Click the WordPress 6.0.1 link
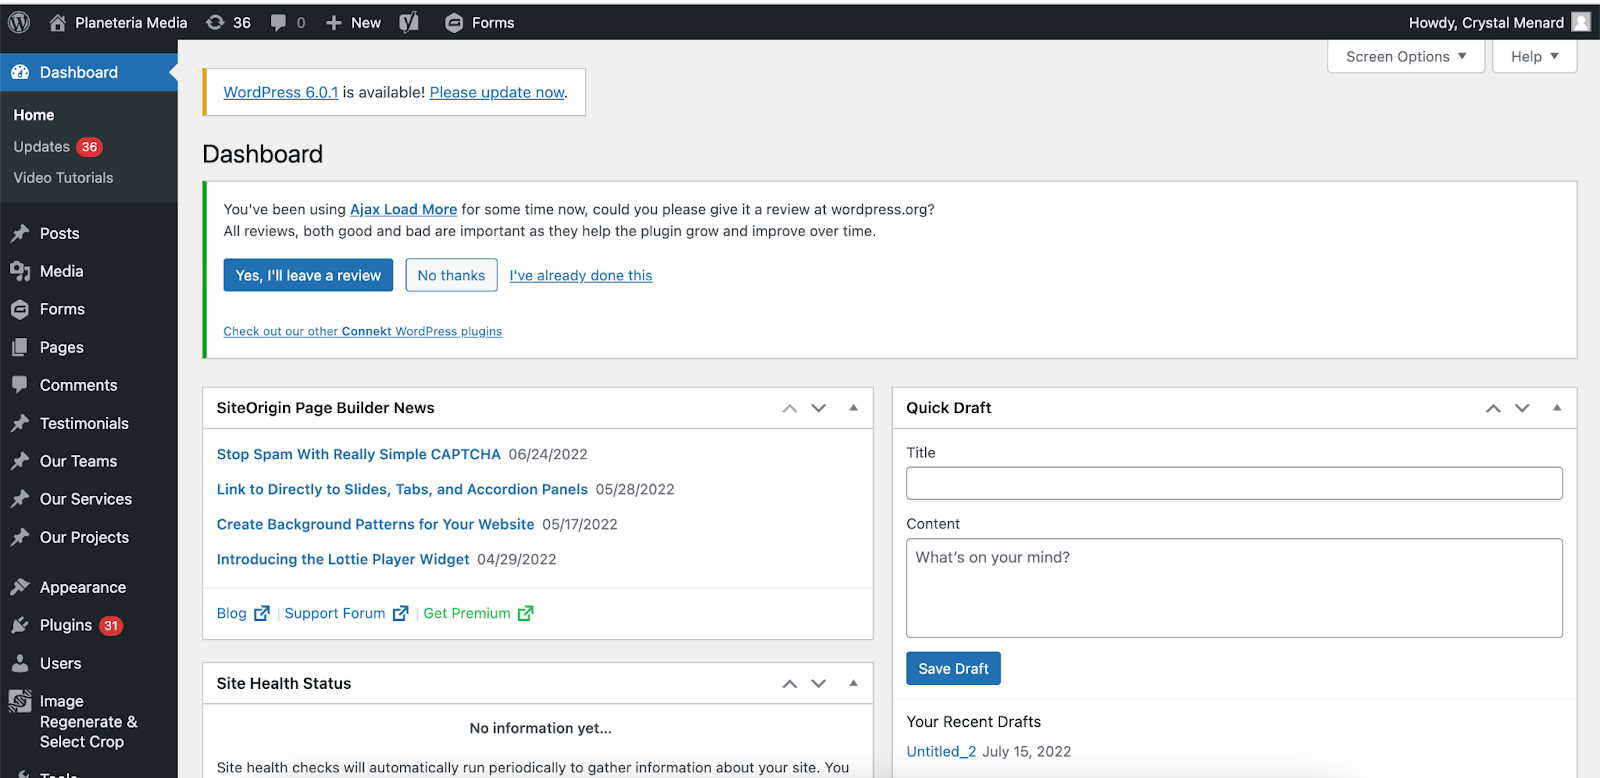The image size is (1600, 778). (281, 92)
